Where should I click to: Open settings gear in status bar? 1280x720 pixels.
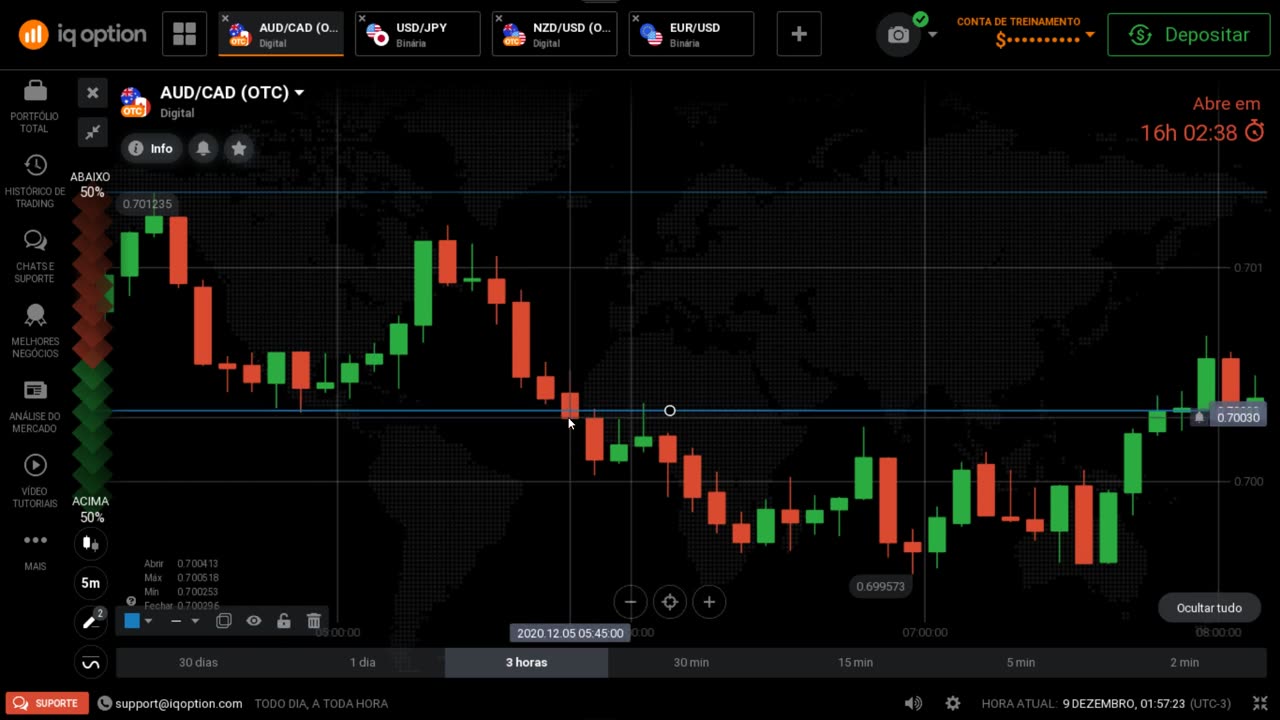point(953,703)
